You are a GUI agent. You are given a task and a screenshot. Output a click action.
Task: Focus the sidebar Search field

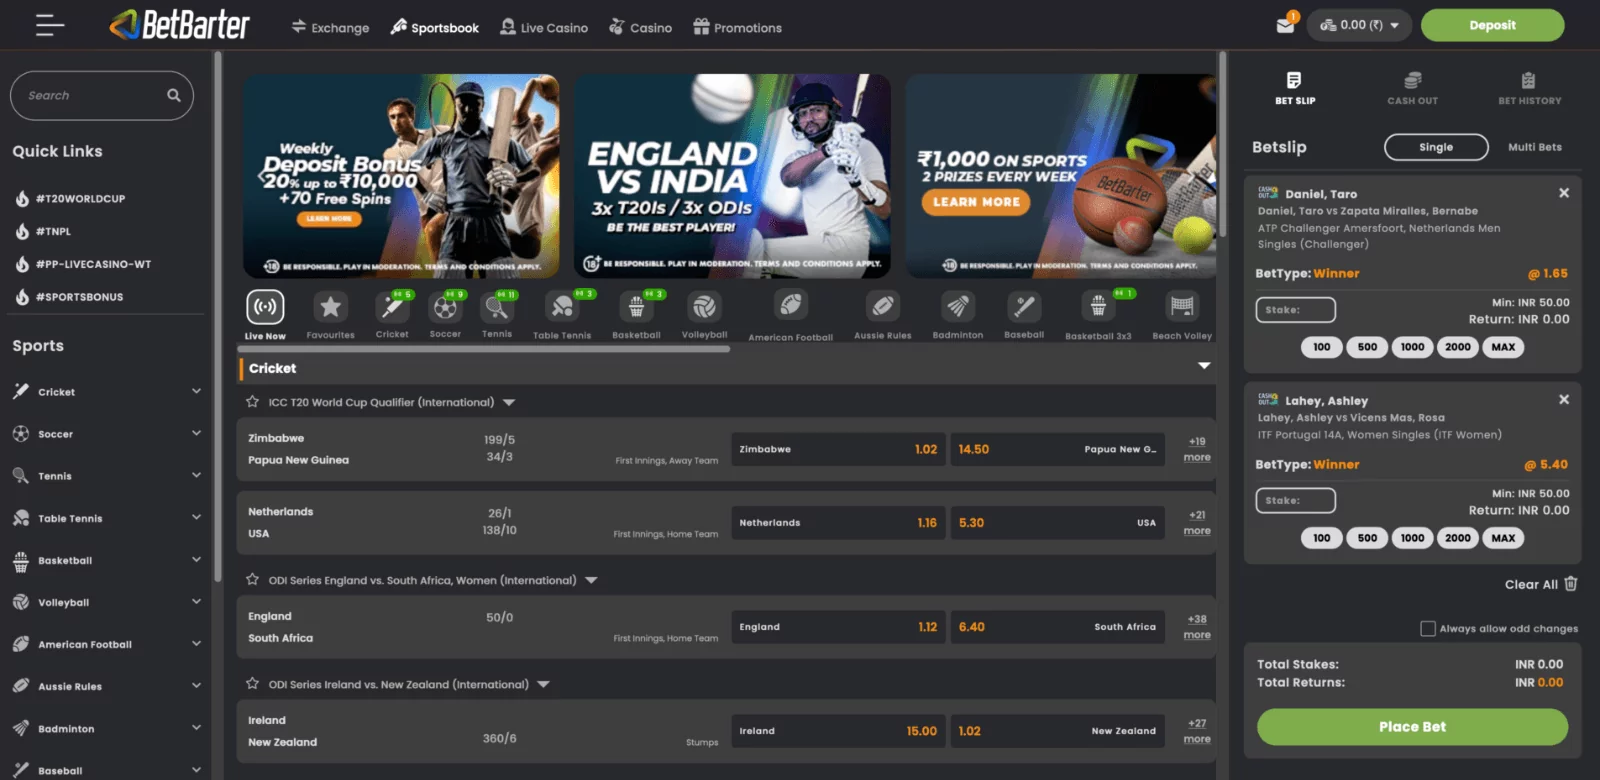(x=102, y=95)
